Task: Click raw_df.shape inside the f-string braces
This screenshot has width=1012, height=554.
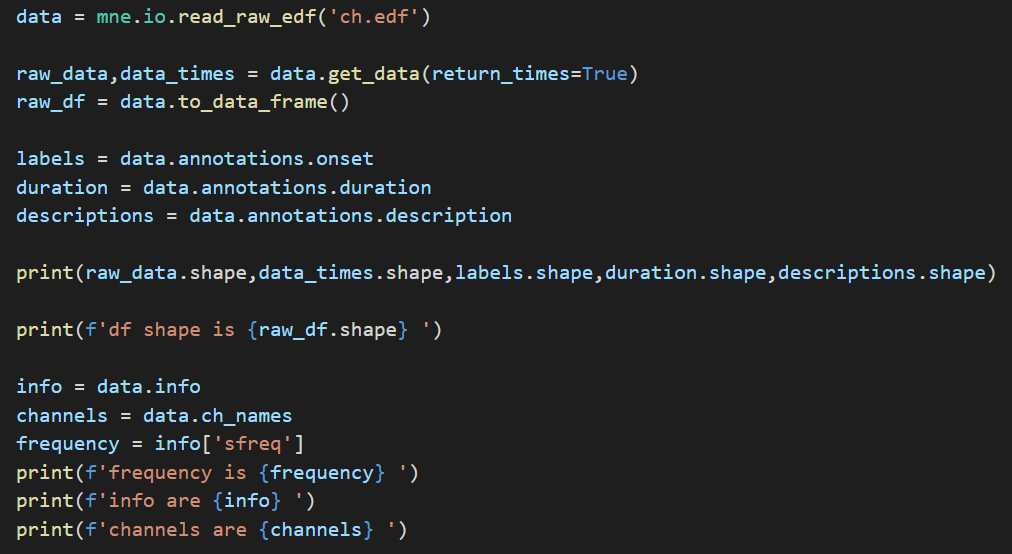Action: 327,330
